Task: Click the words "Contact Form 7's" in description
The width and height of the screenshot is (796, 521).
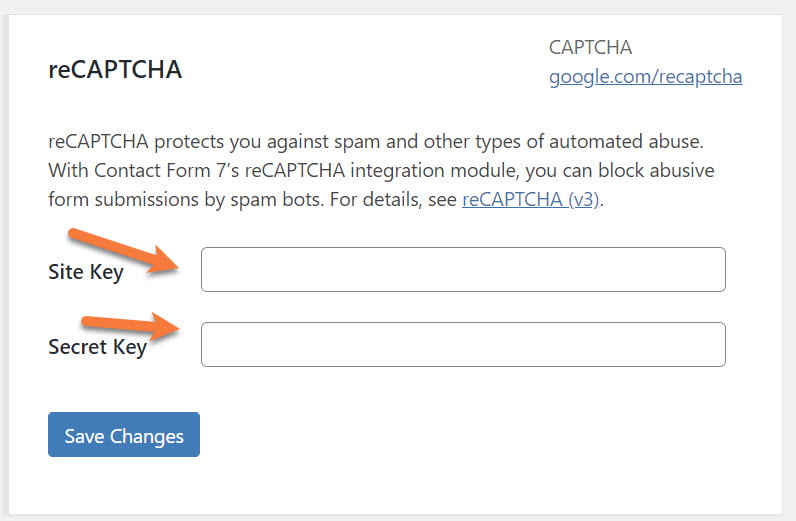Action: tap(158, 170)
